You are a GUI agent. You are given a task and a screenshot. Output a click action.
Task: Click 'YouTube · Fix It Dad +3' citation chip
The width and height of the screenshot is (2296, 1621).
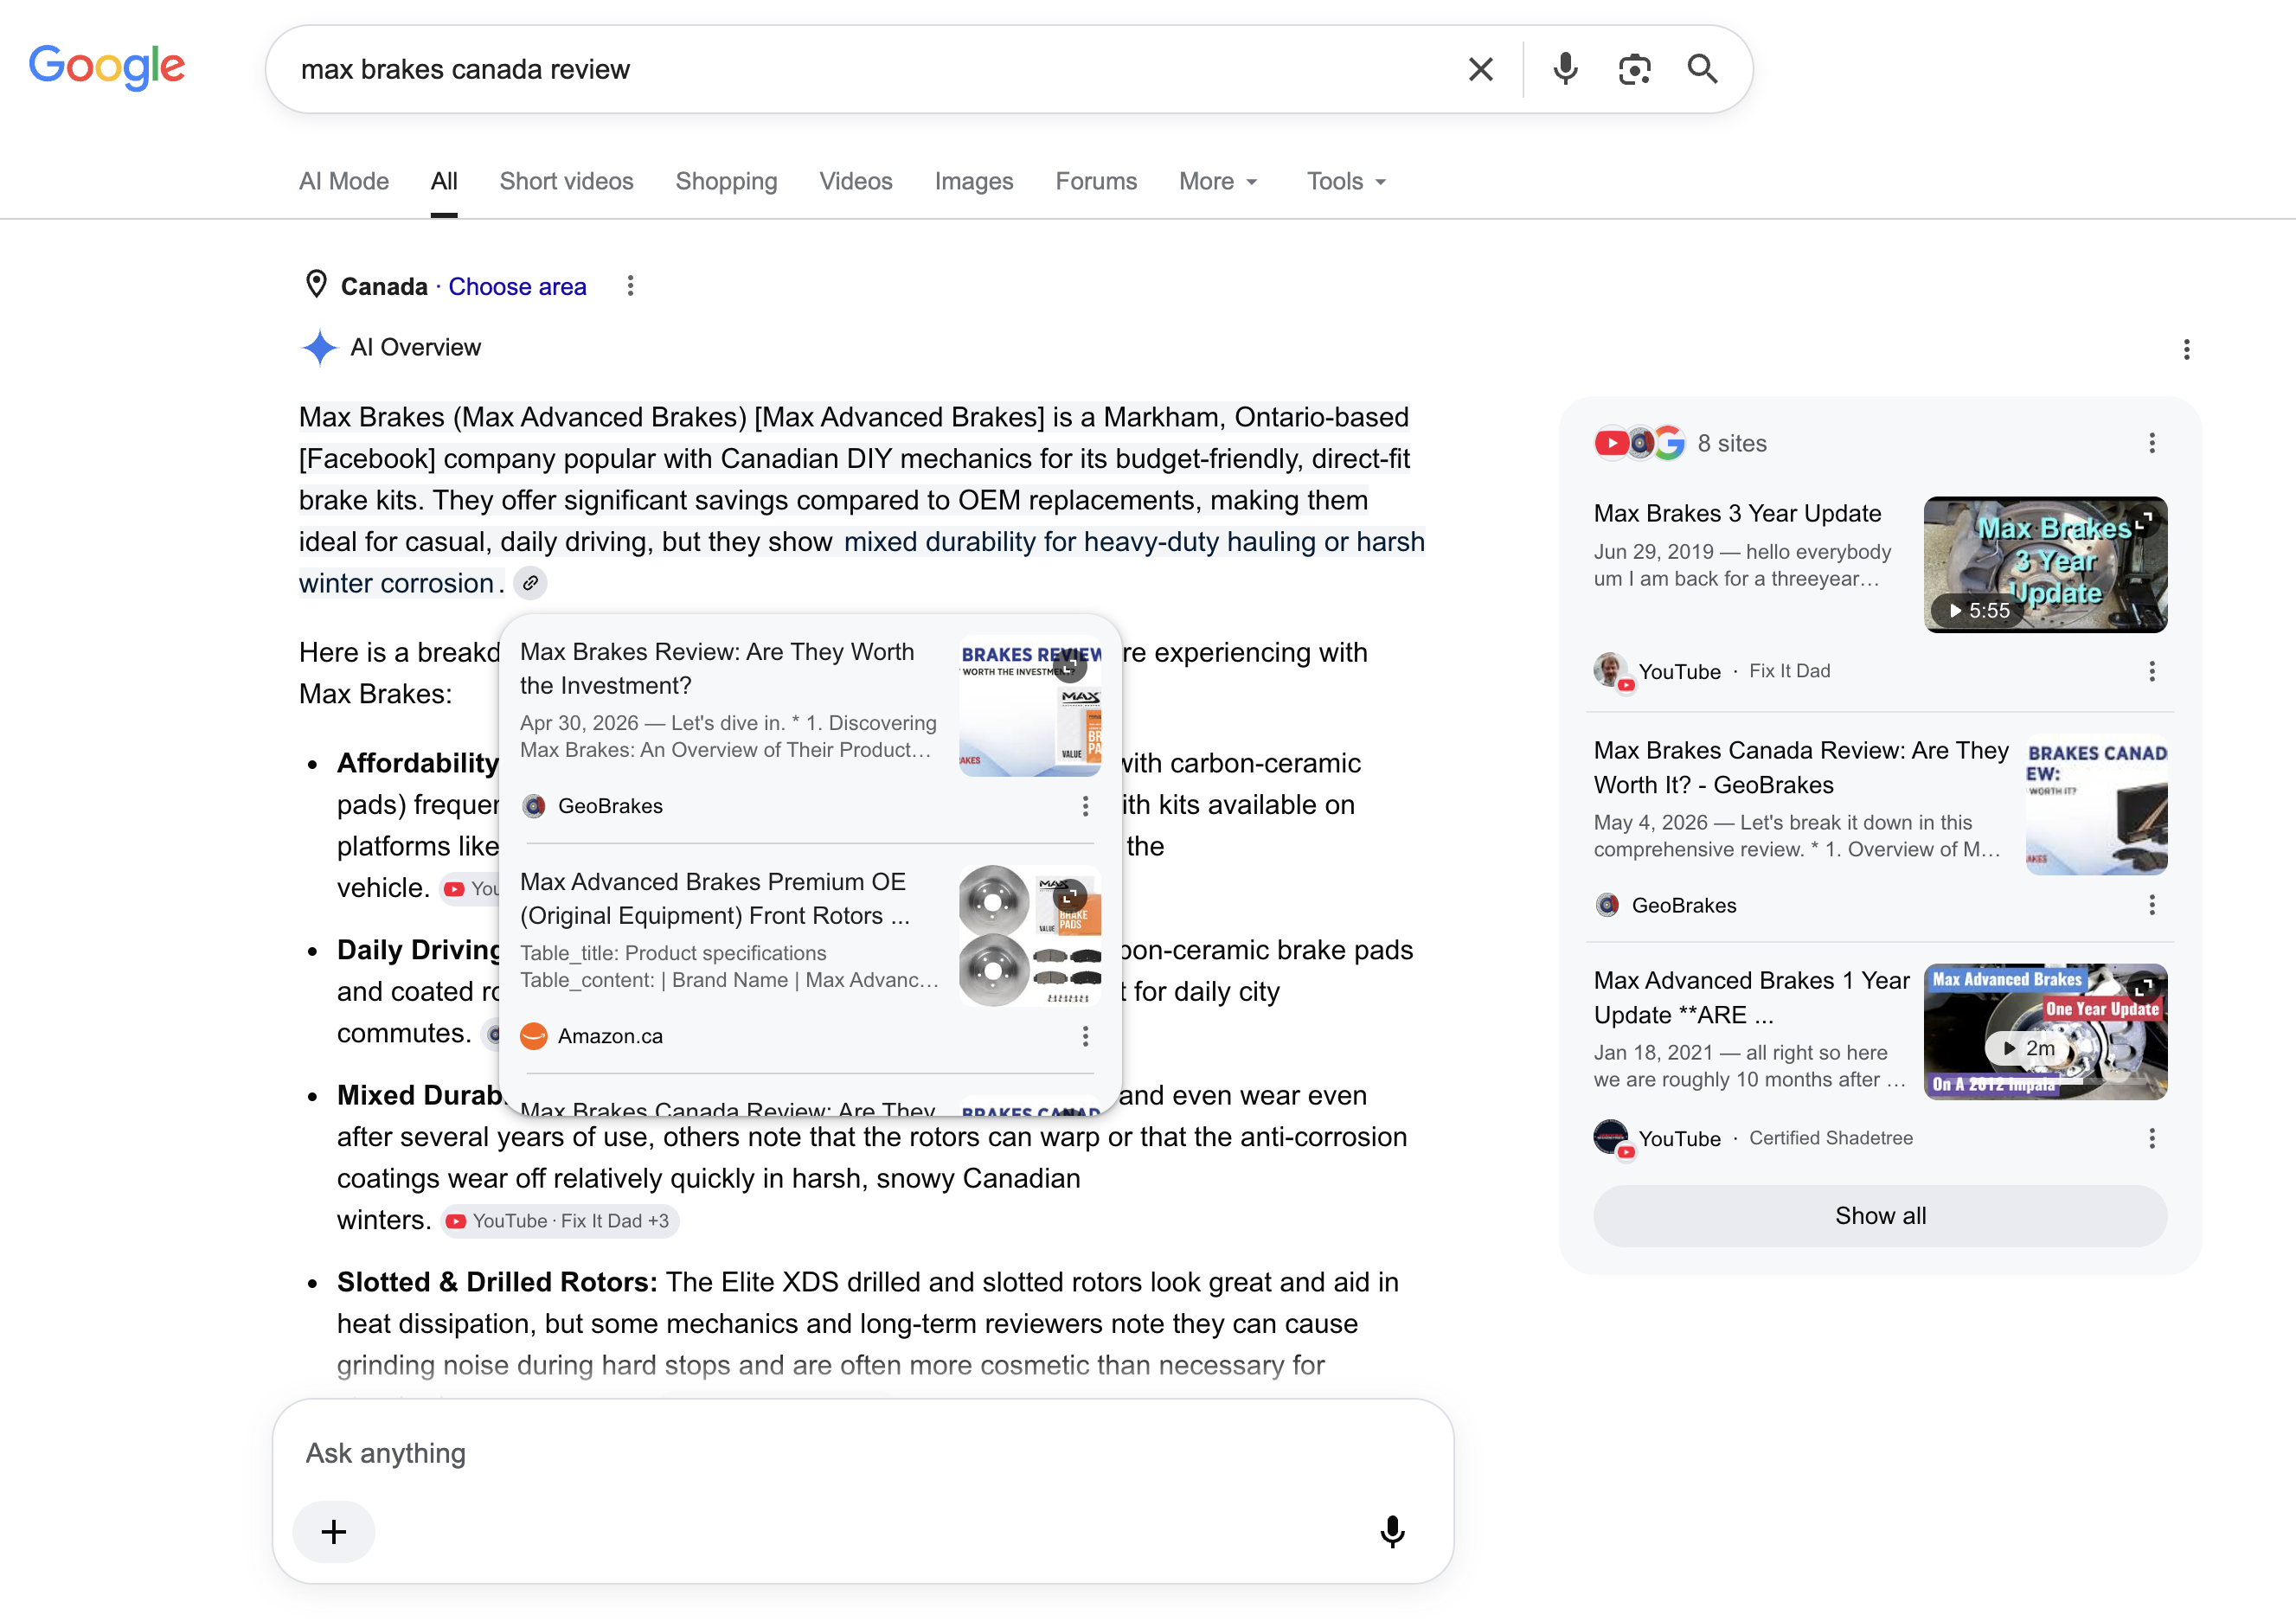560,1221
